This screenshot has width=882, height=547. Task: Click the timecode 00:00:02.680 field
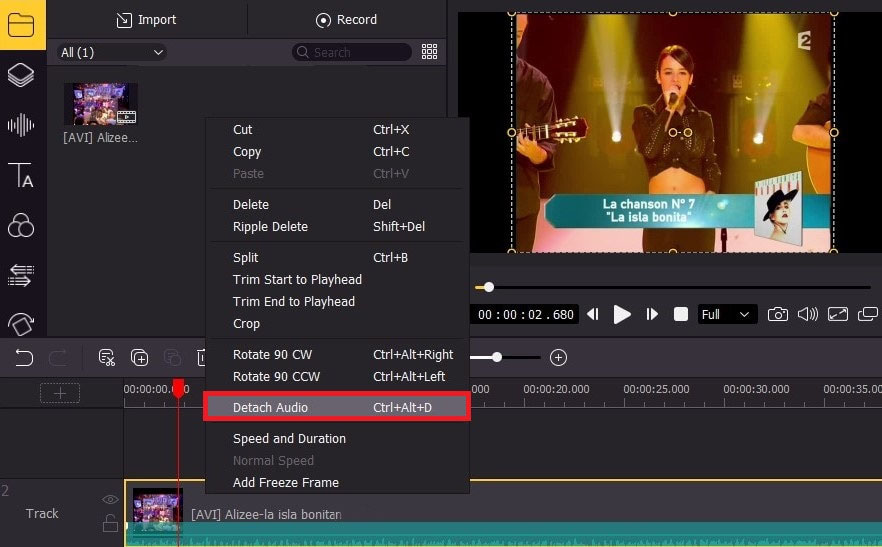coord(525,315)
